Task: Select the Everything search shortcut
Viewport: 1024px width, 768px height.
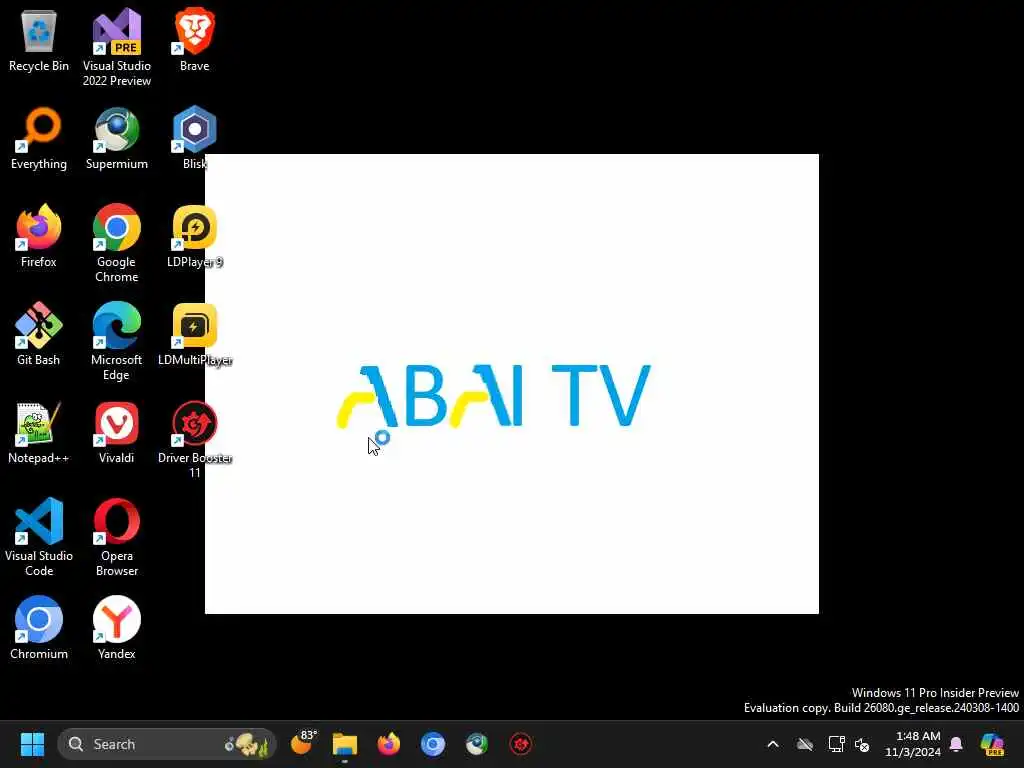Action: pos(39,138)
